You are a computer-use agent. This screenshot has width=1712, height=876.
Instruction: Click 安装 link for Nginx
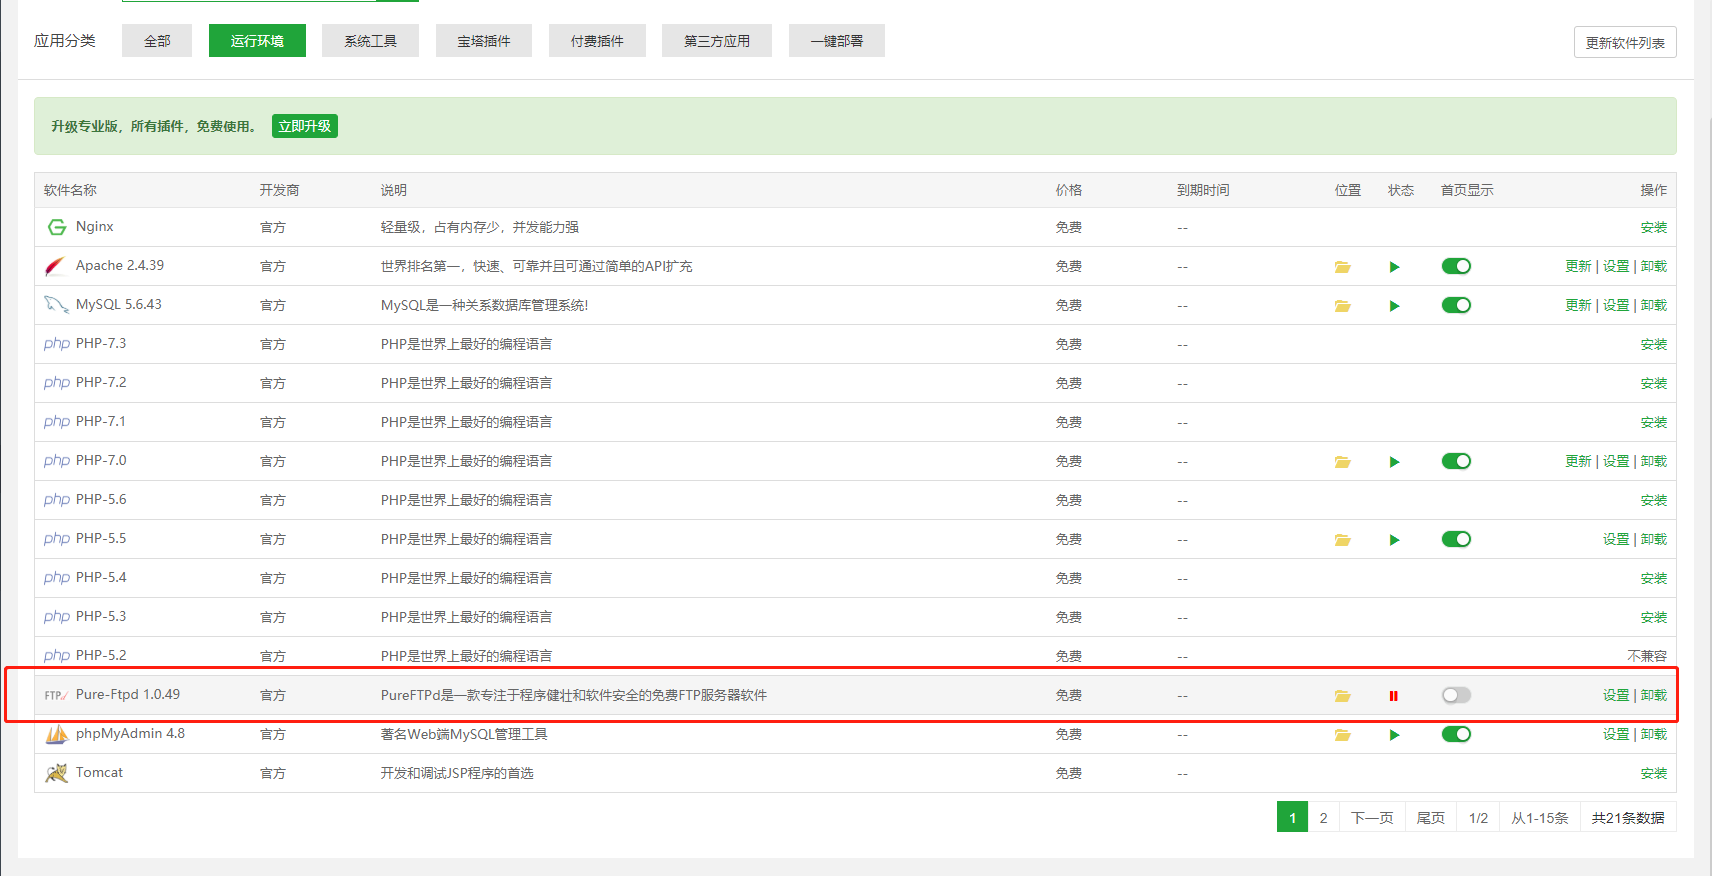(x=1654, y=228)
